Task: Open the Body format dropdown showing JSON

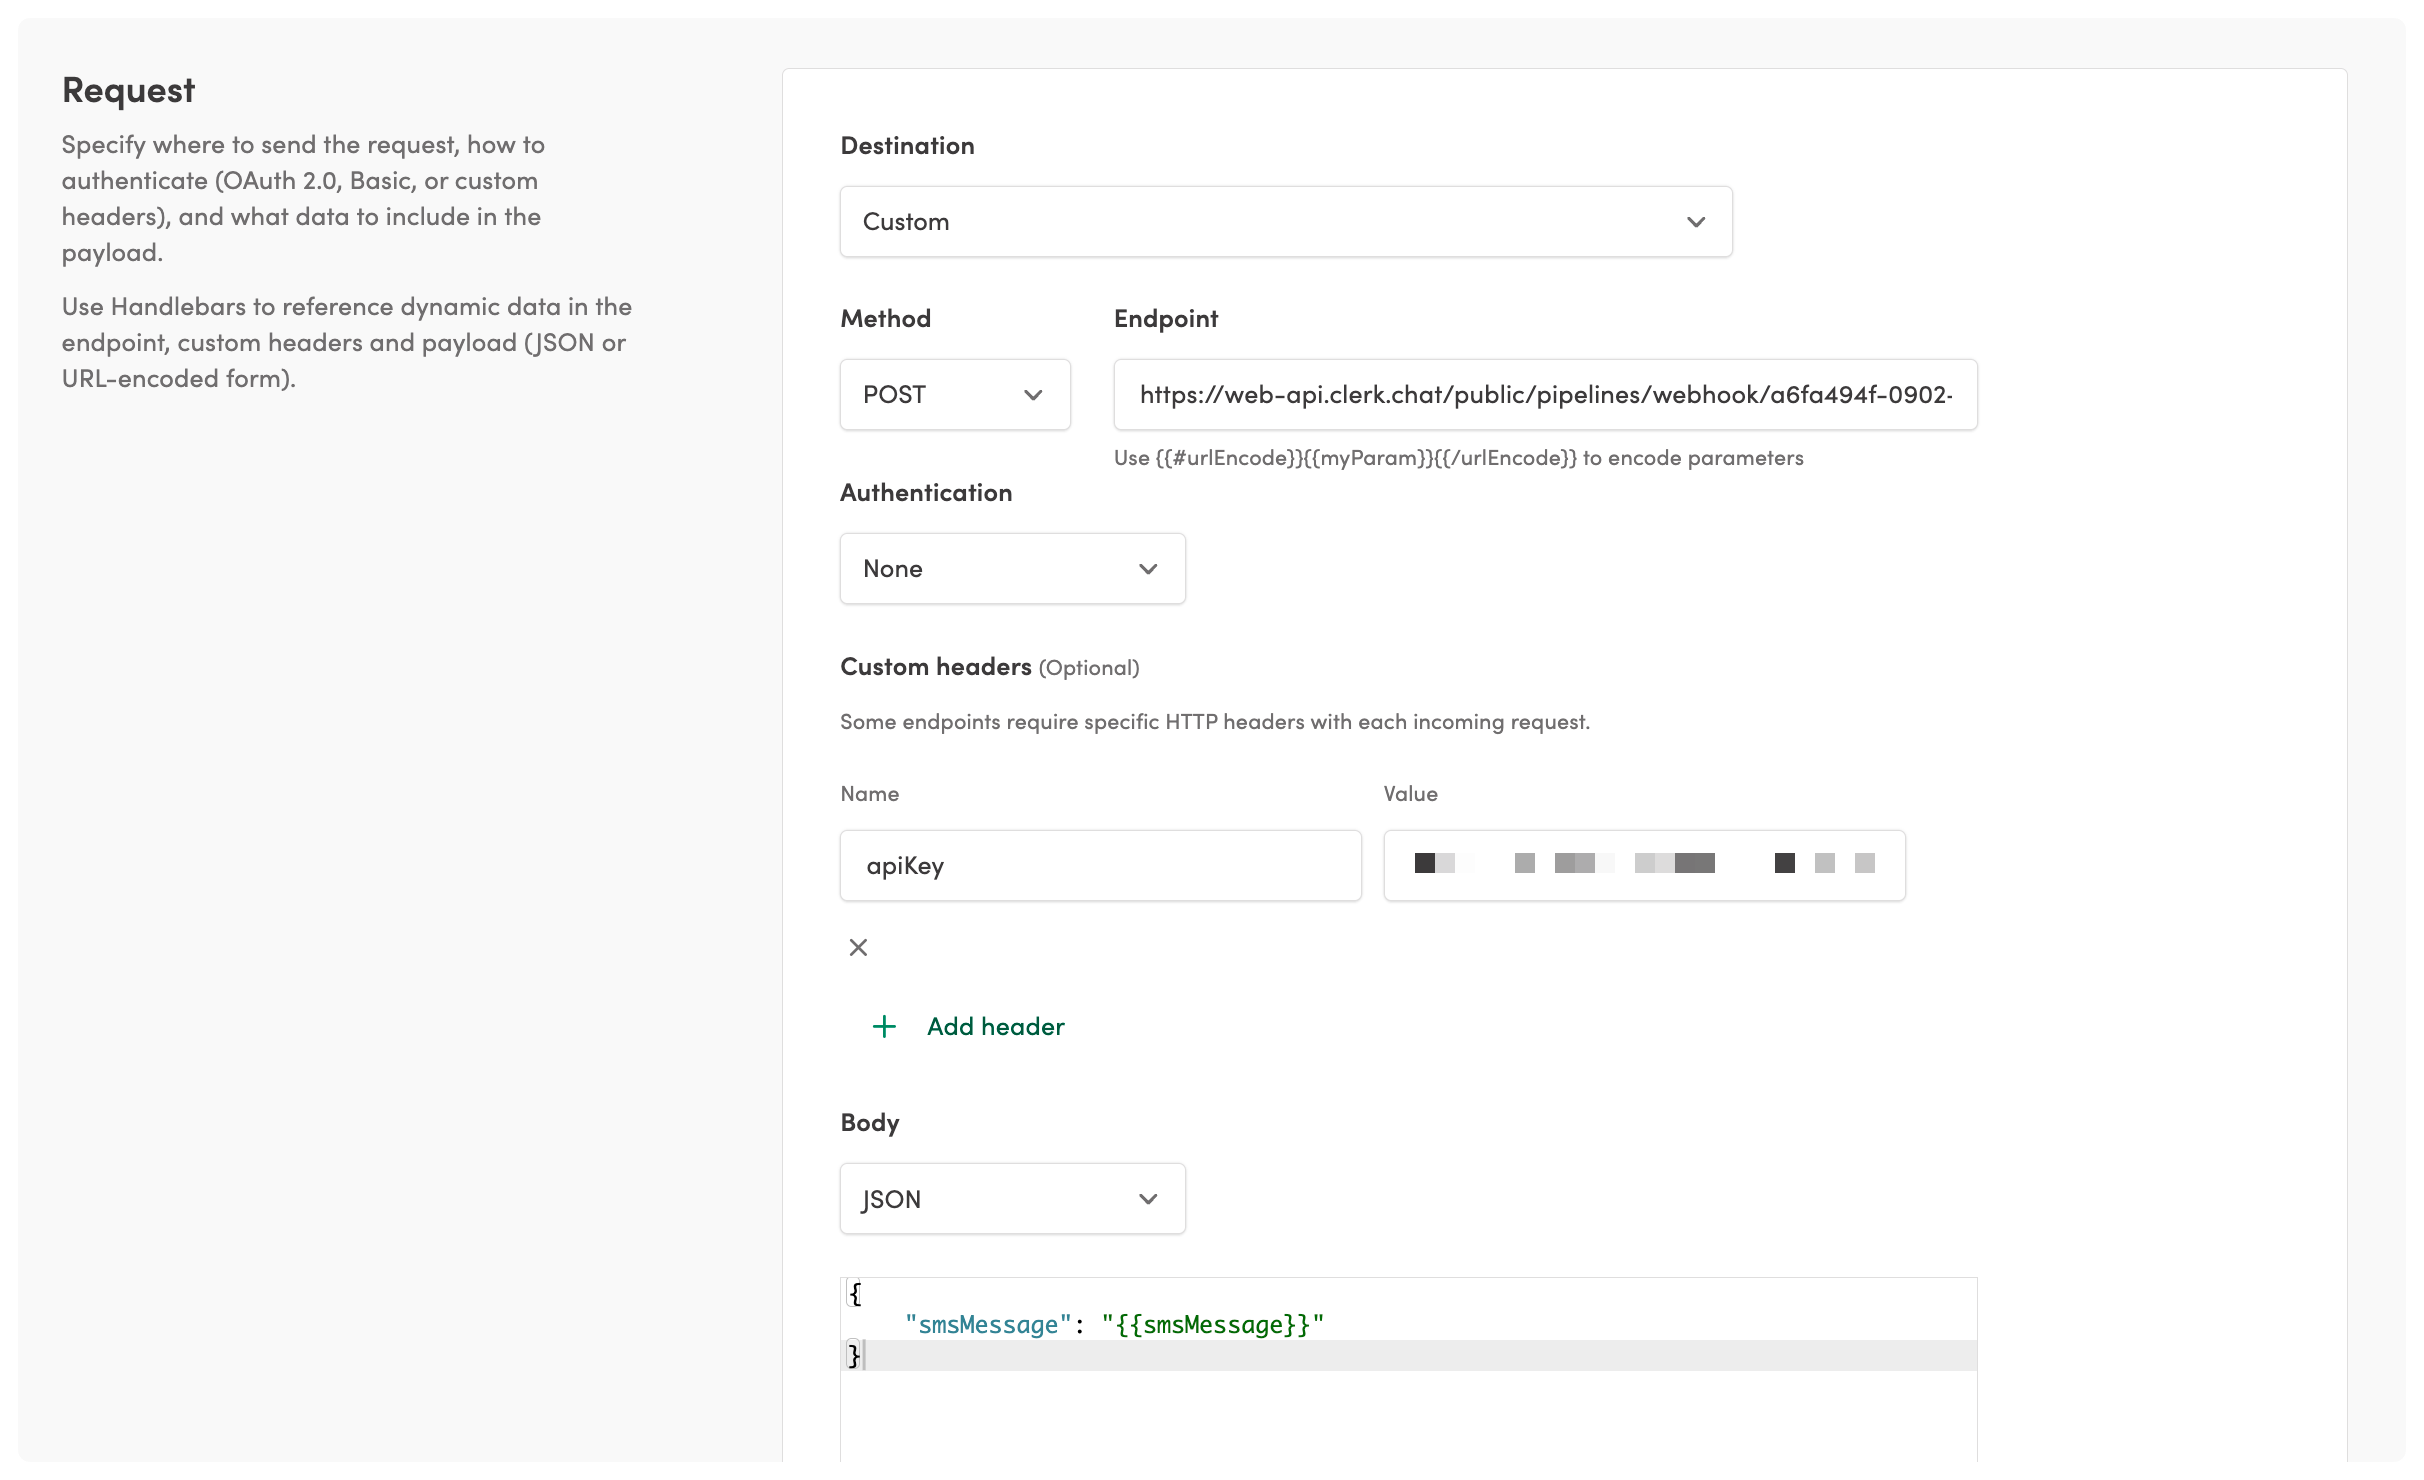Action: pyautogui.click(x=1012, y=1198)
